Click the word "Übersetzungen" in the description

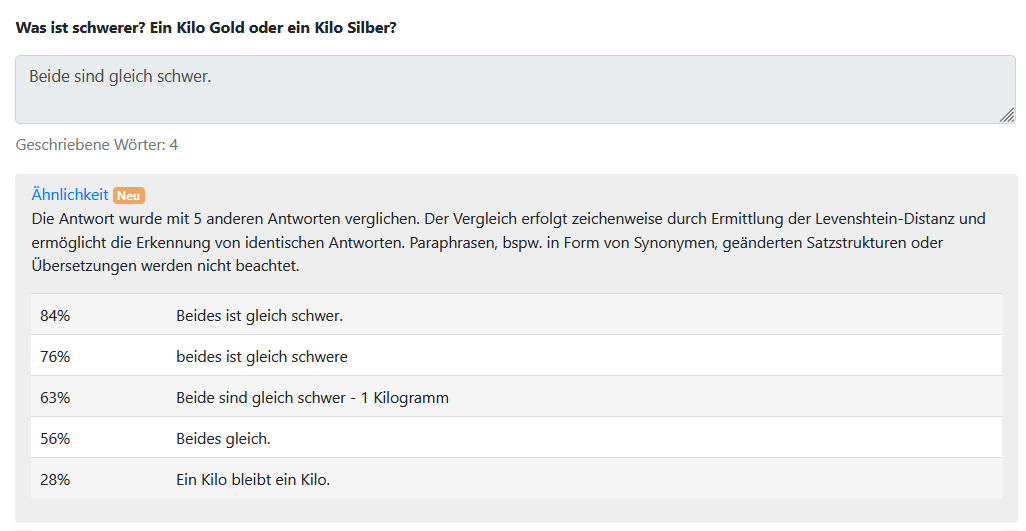pyautogui.click(x=80, y=266)
